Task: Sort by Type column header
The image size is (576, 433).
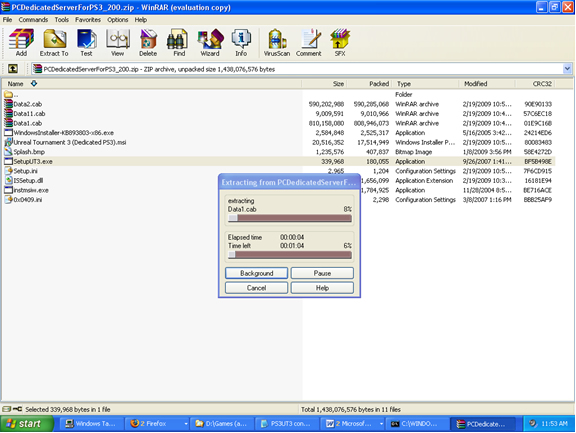Action: tap(425, 84)
